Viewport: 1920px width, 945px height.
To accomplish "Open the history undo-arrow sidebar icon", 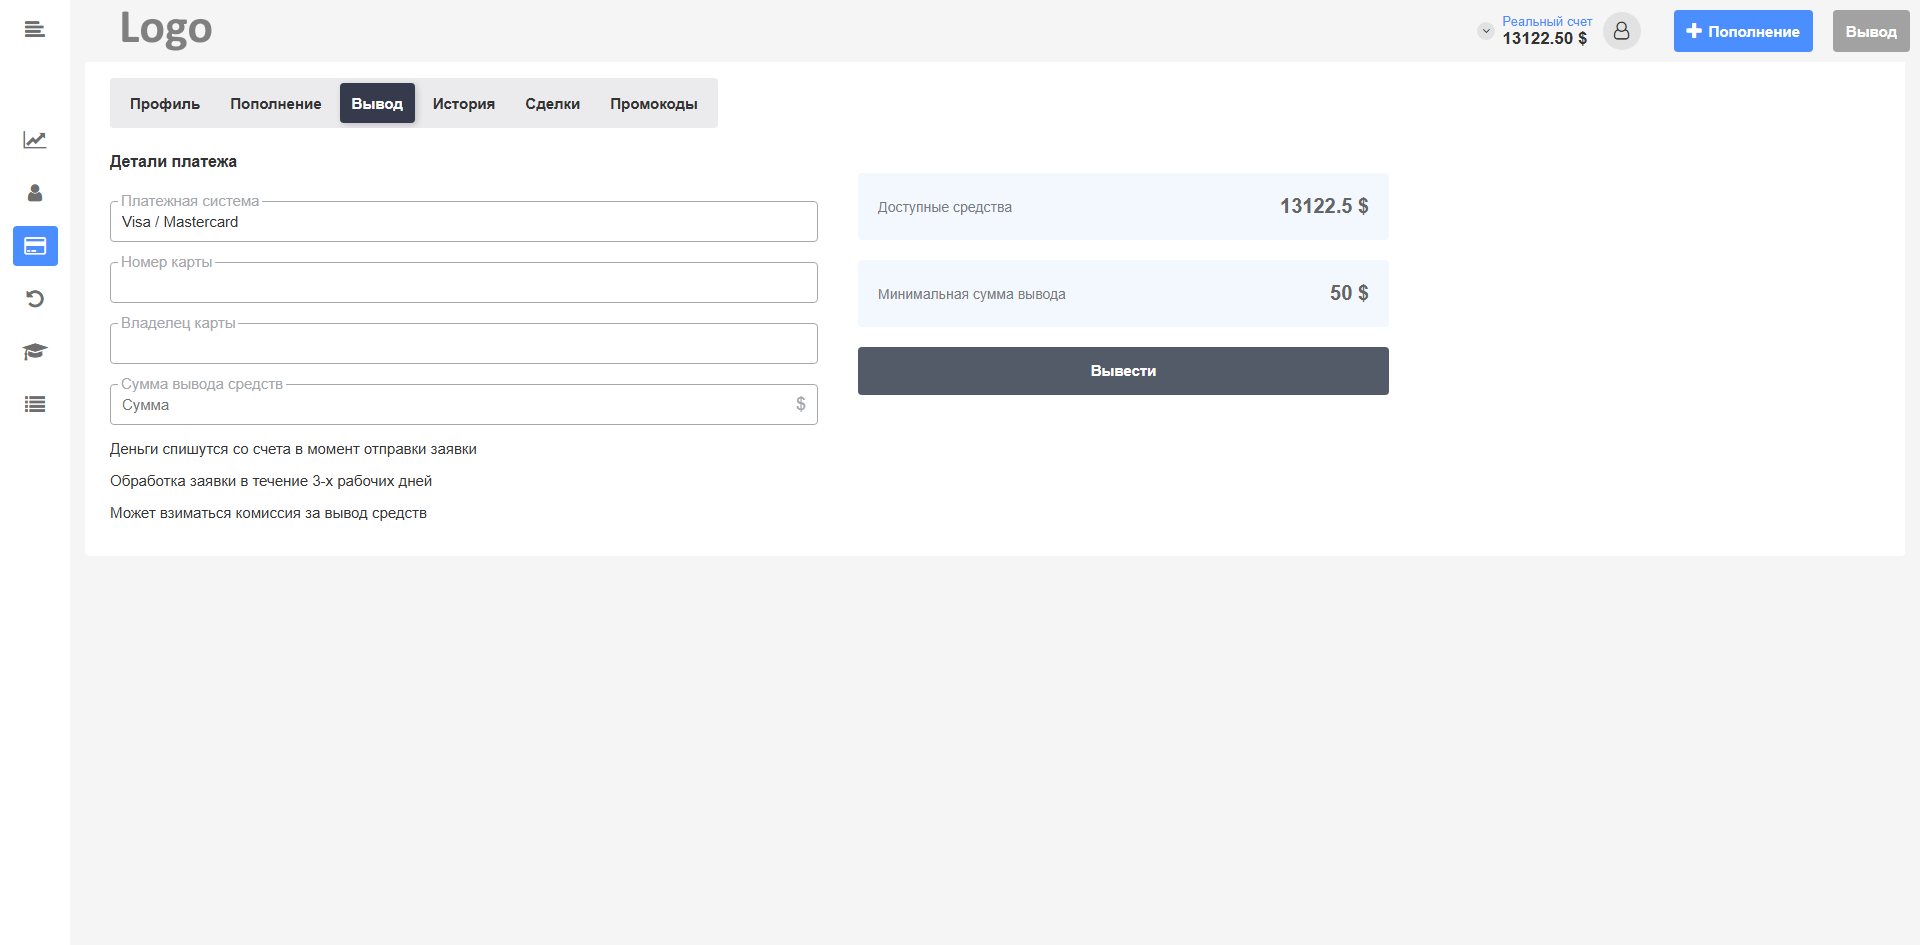I will [x=35, y=299].
